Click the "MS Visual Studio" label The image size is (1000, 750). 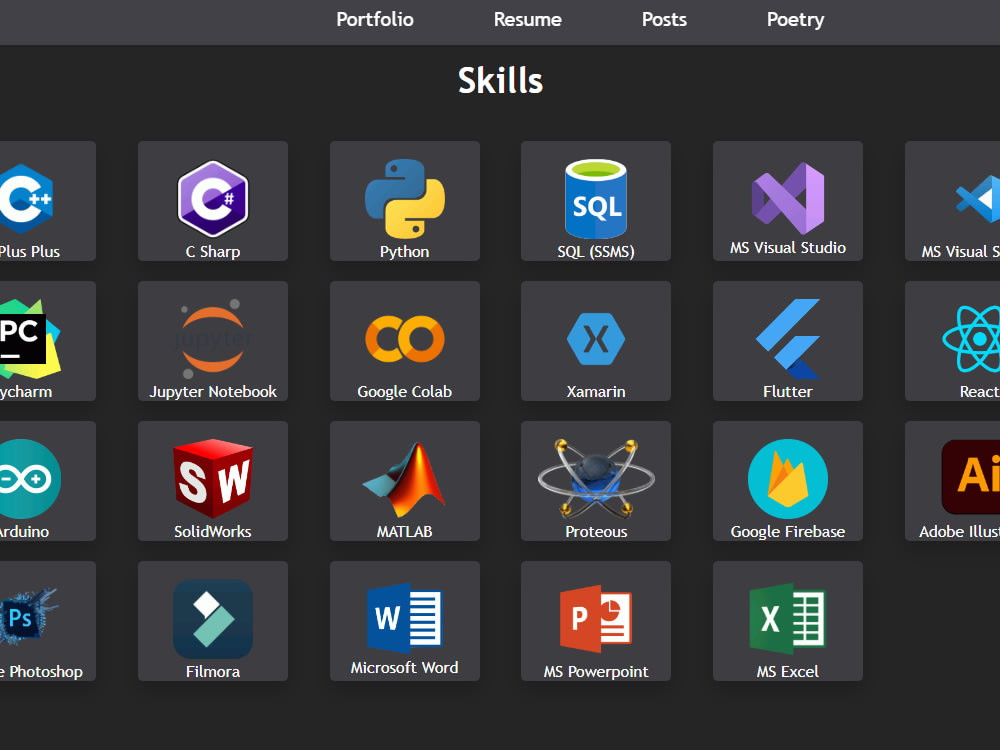788,247
